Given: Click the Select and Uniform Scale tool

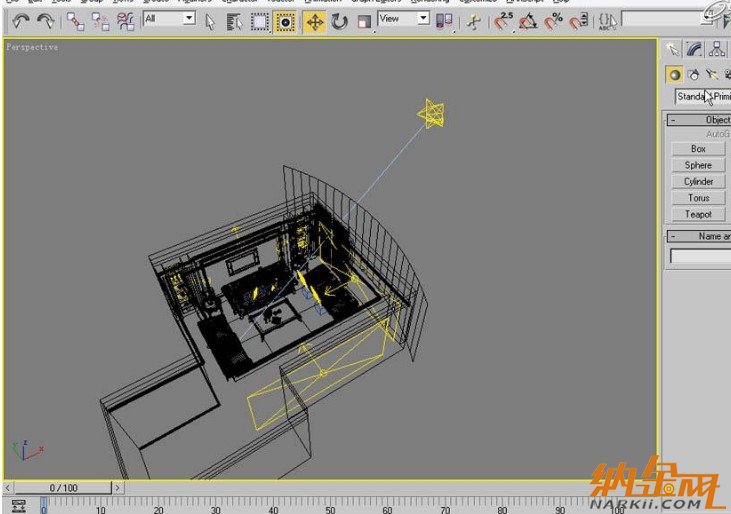Looking at the screenshot, I should (363, 21).
